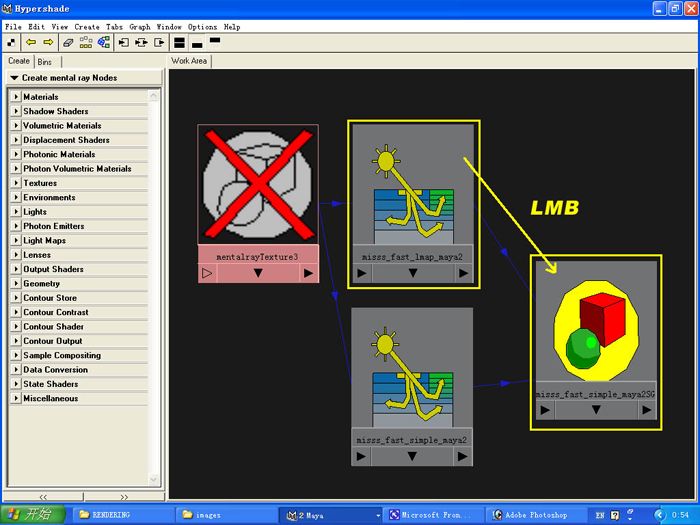
Task: Open down-arrow menu on mentalrayTexture3 node
Action: tap(258, 273)
